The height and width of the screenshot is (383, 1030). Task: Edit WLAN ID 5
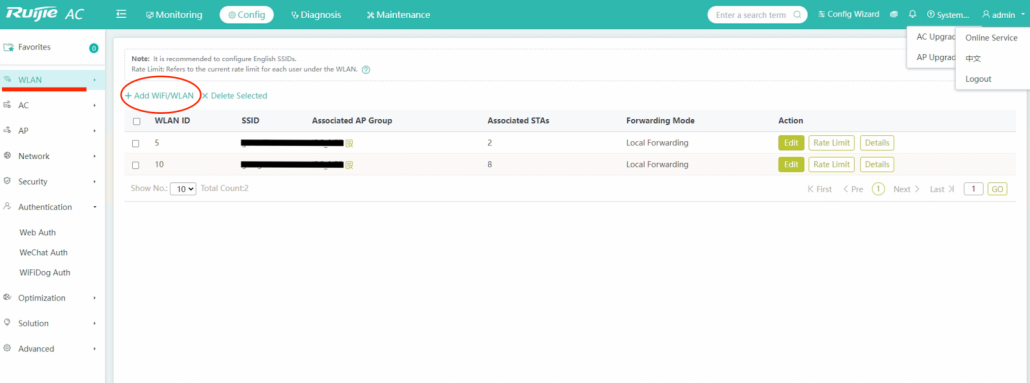coord(791,143)
